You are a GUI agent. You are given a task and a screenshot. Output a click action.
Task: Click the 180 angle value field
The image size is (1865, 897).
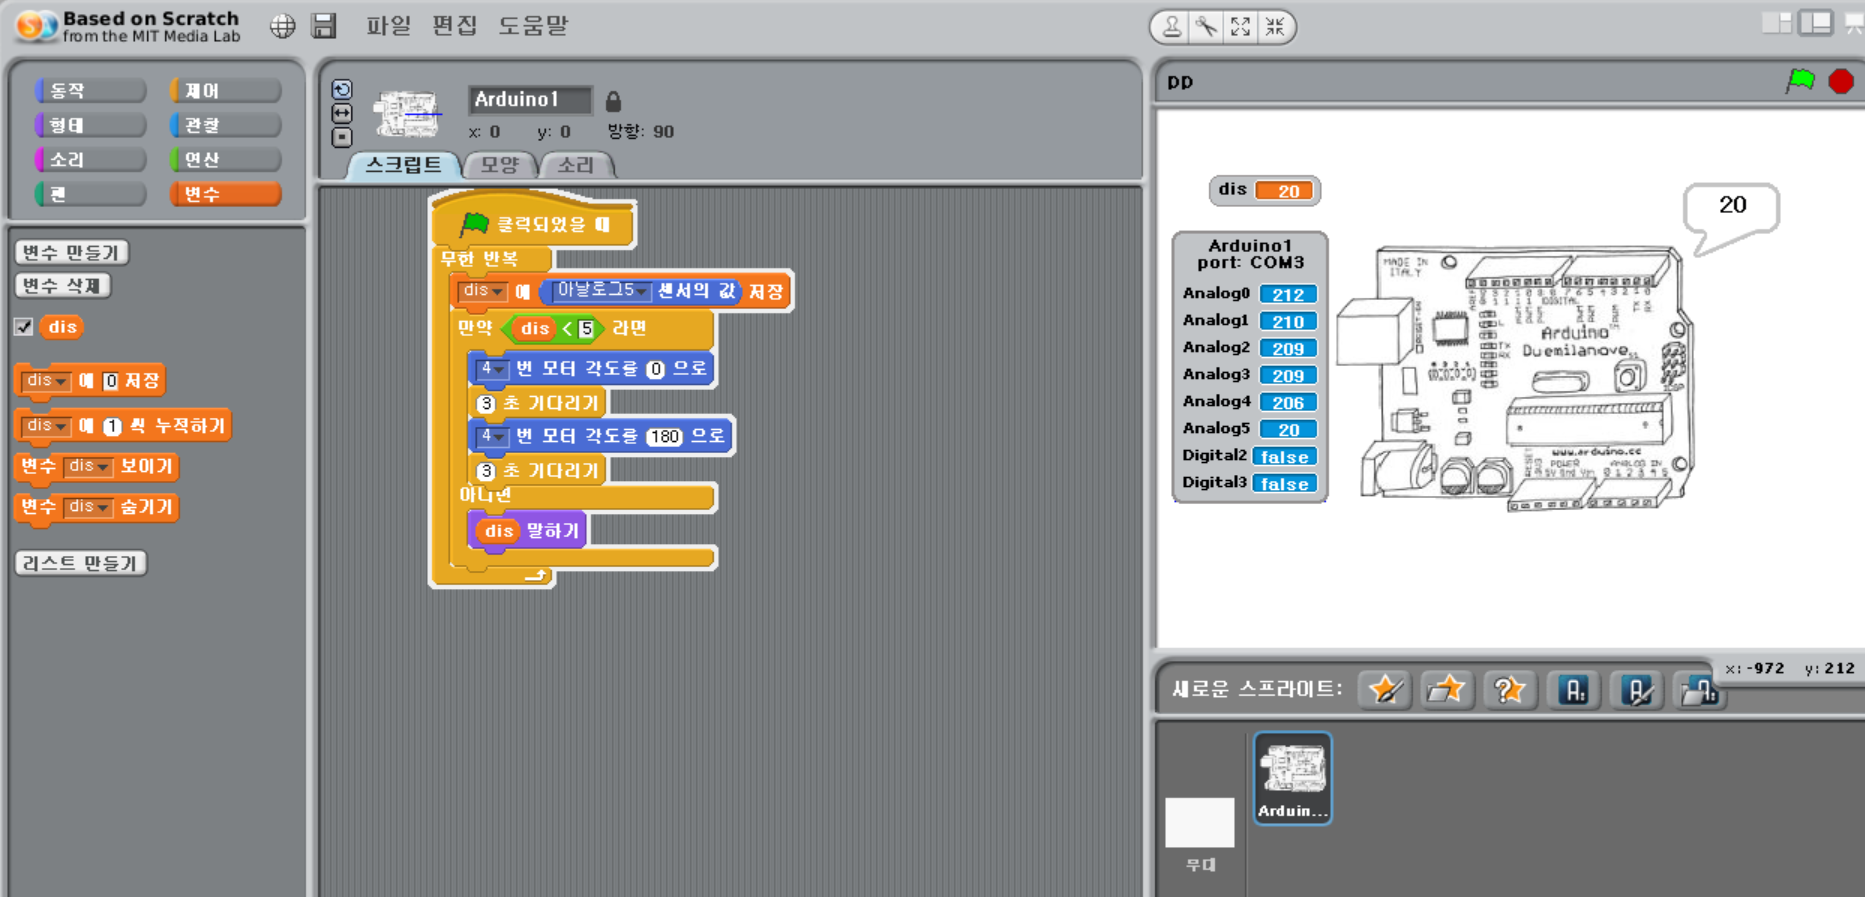tap(664, 437)
